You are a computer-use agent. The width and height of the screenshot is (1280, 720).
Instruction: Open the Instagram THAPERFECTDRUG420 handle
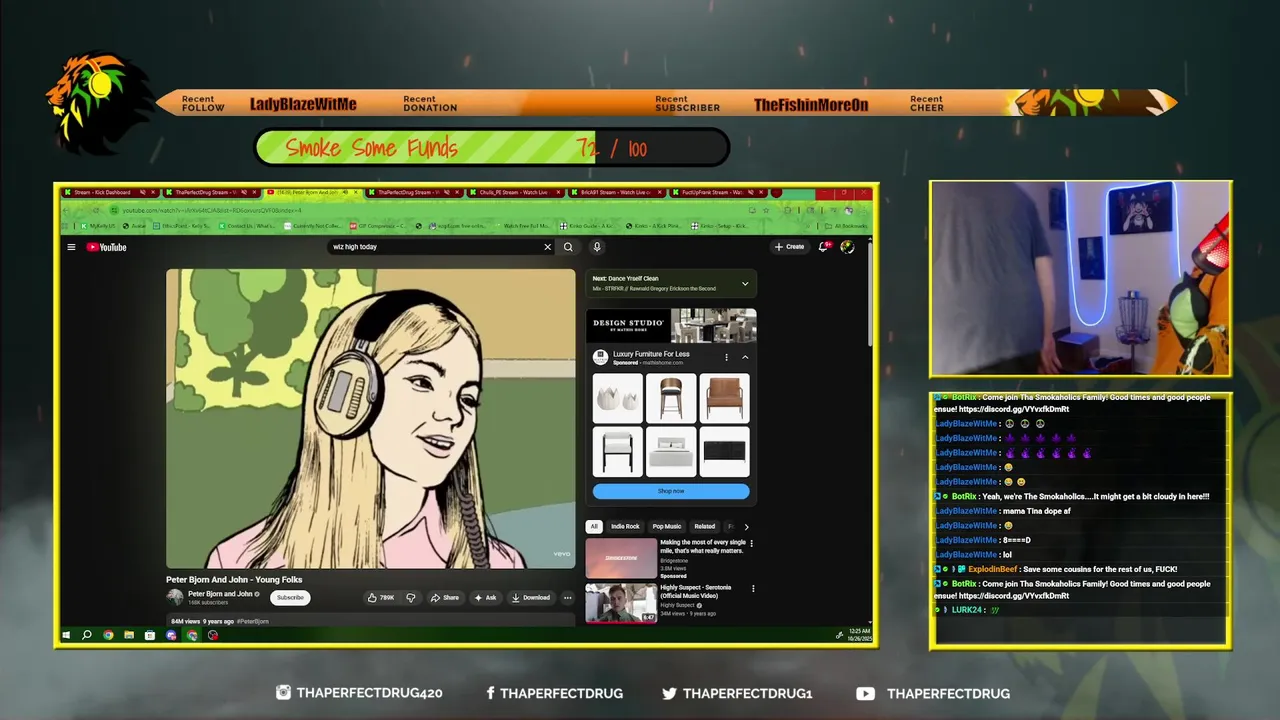pos(359,693)
